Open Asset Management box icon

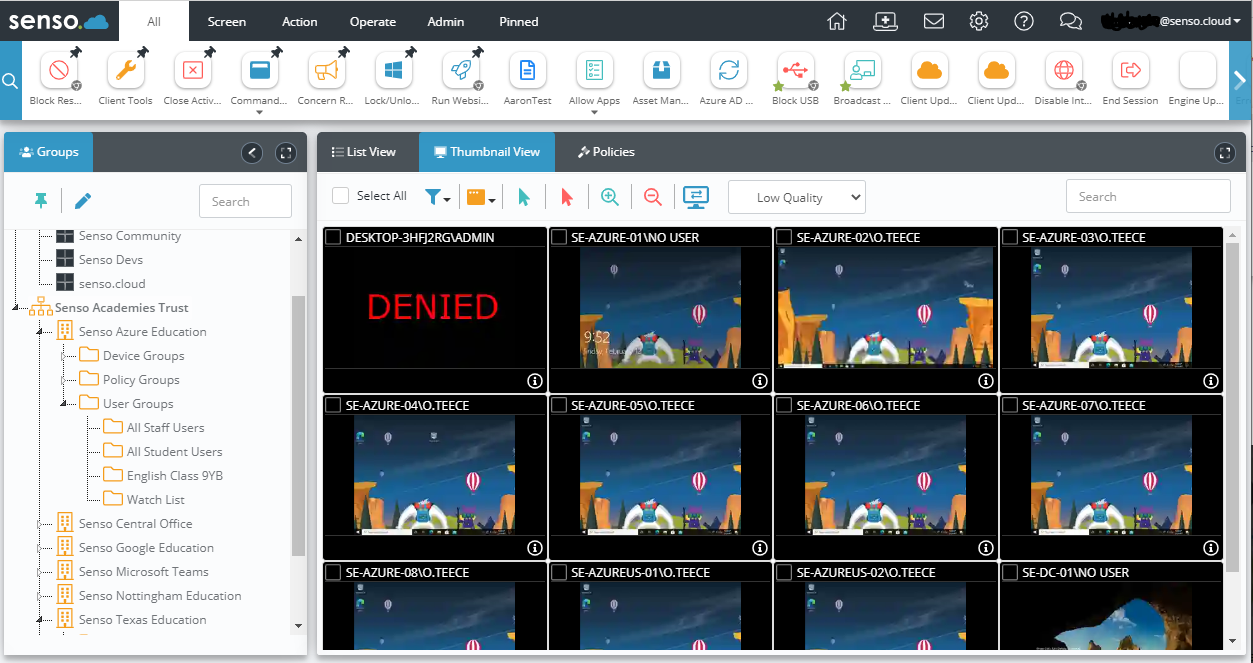[x=661, y=71]
